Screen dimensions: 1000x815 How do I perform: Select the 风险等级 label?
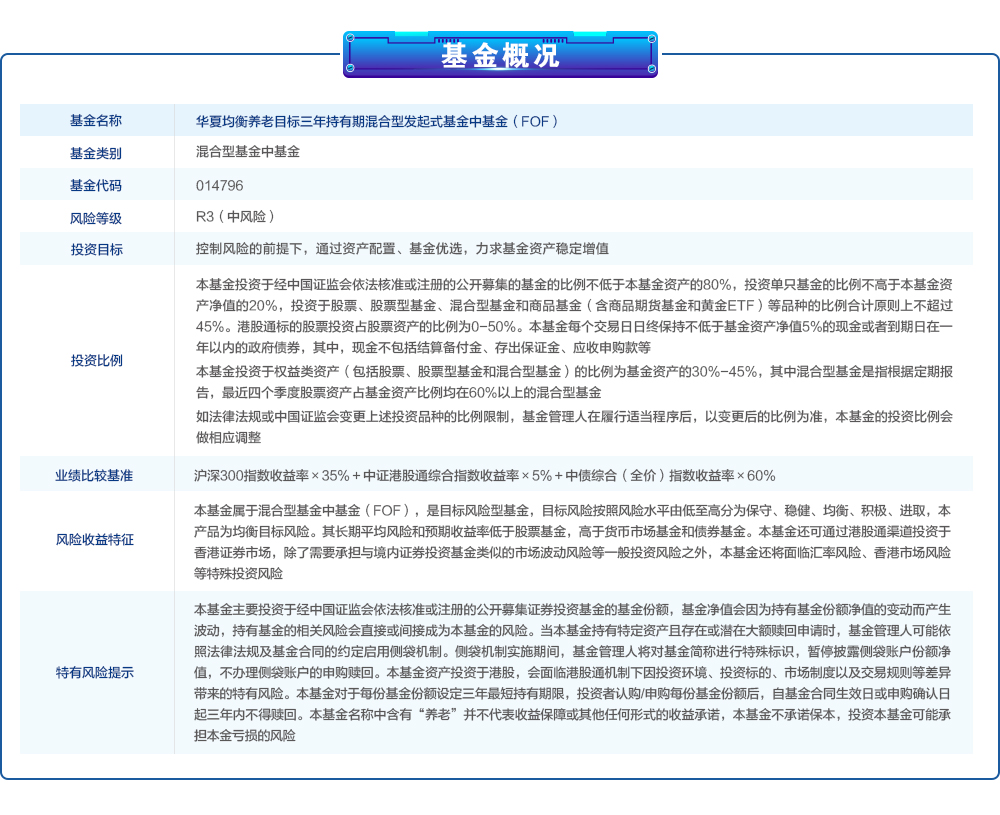pos(96,218)
